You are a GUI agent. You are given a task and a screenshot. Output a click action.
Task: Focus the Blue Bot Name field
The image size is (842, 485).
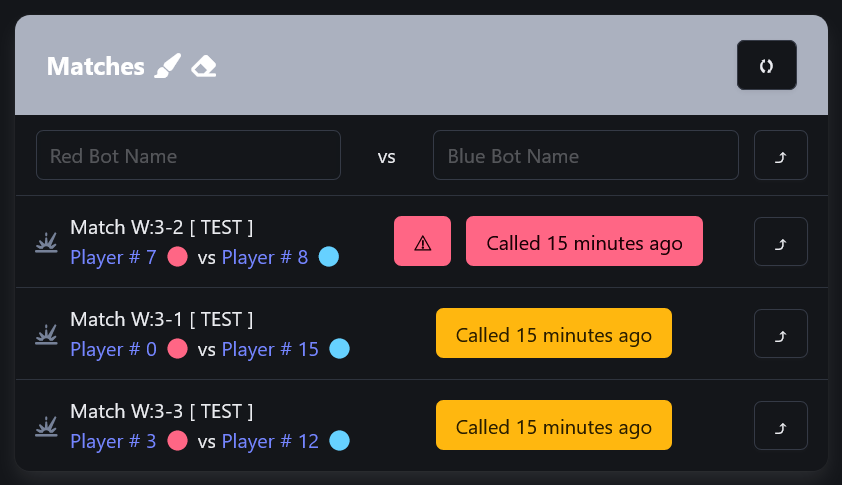point(586,155)
